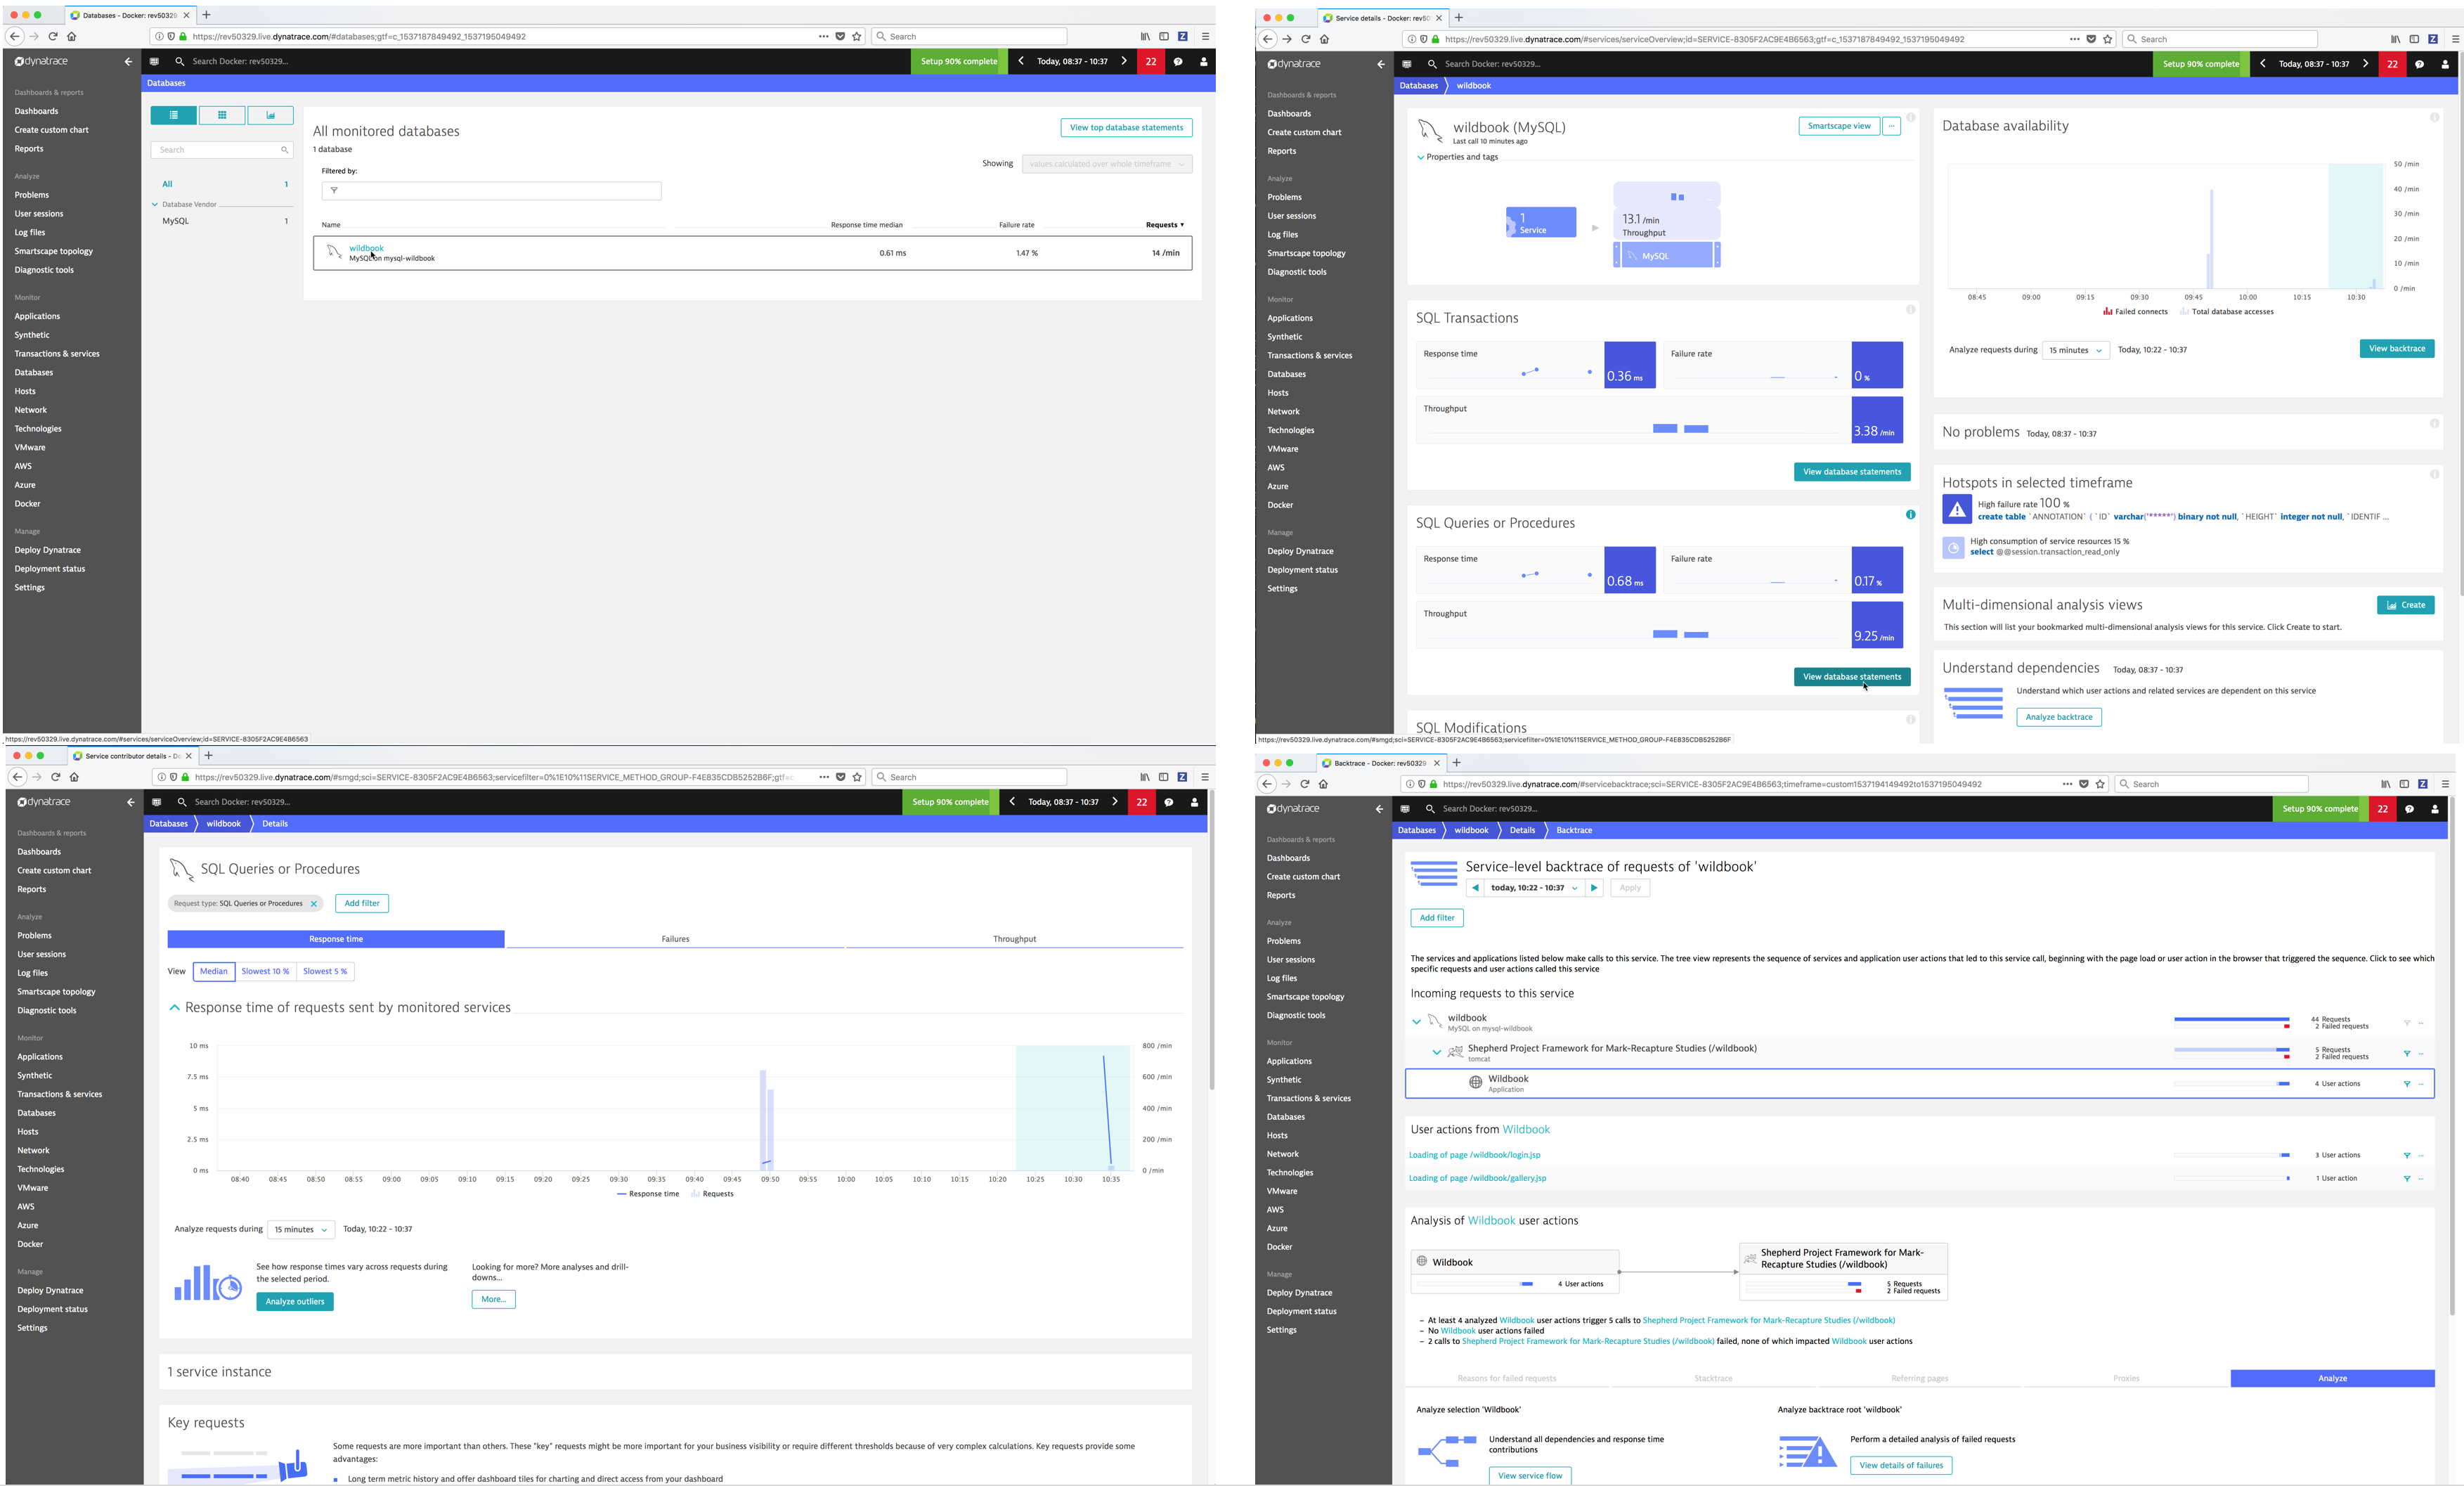The width and height of the screenshot is (2464, 1486).
Task: Toggle filter funnel on Wildbook Application row
Action: tap(2407, 1084)
